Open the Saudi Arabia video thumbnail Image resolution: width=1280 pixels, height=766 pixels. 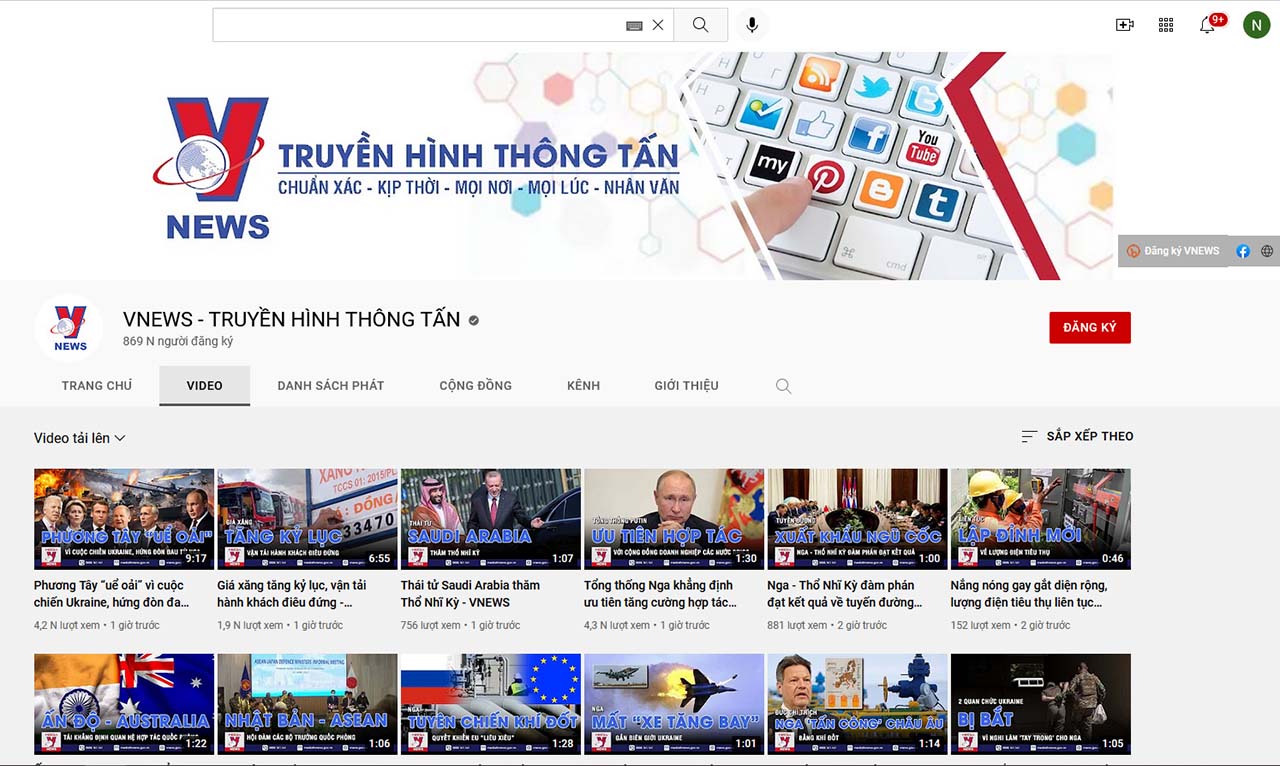click(x=490, y=518)
